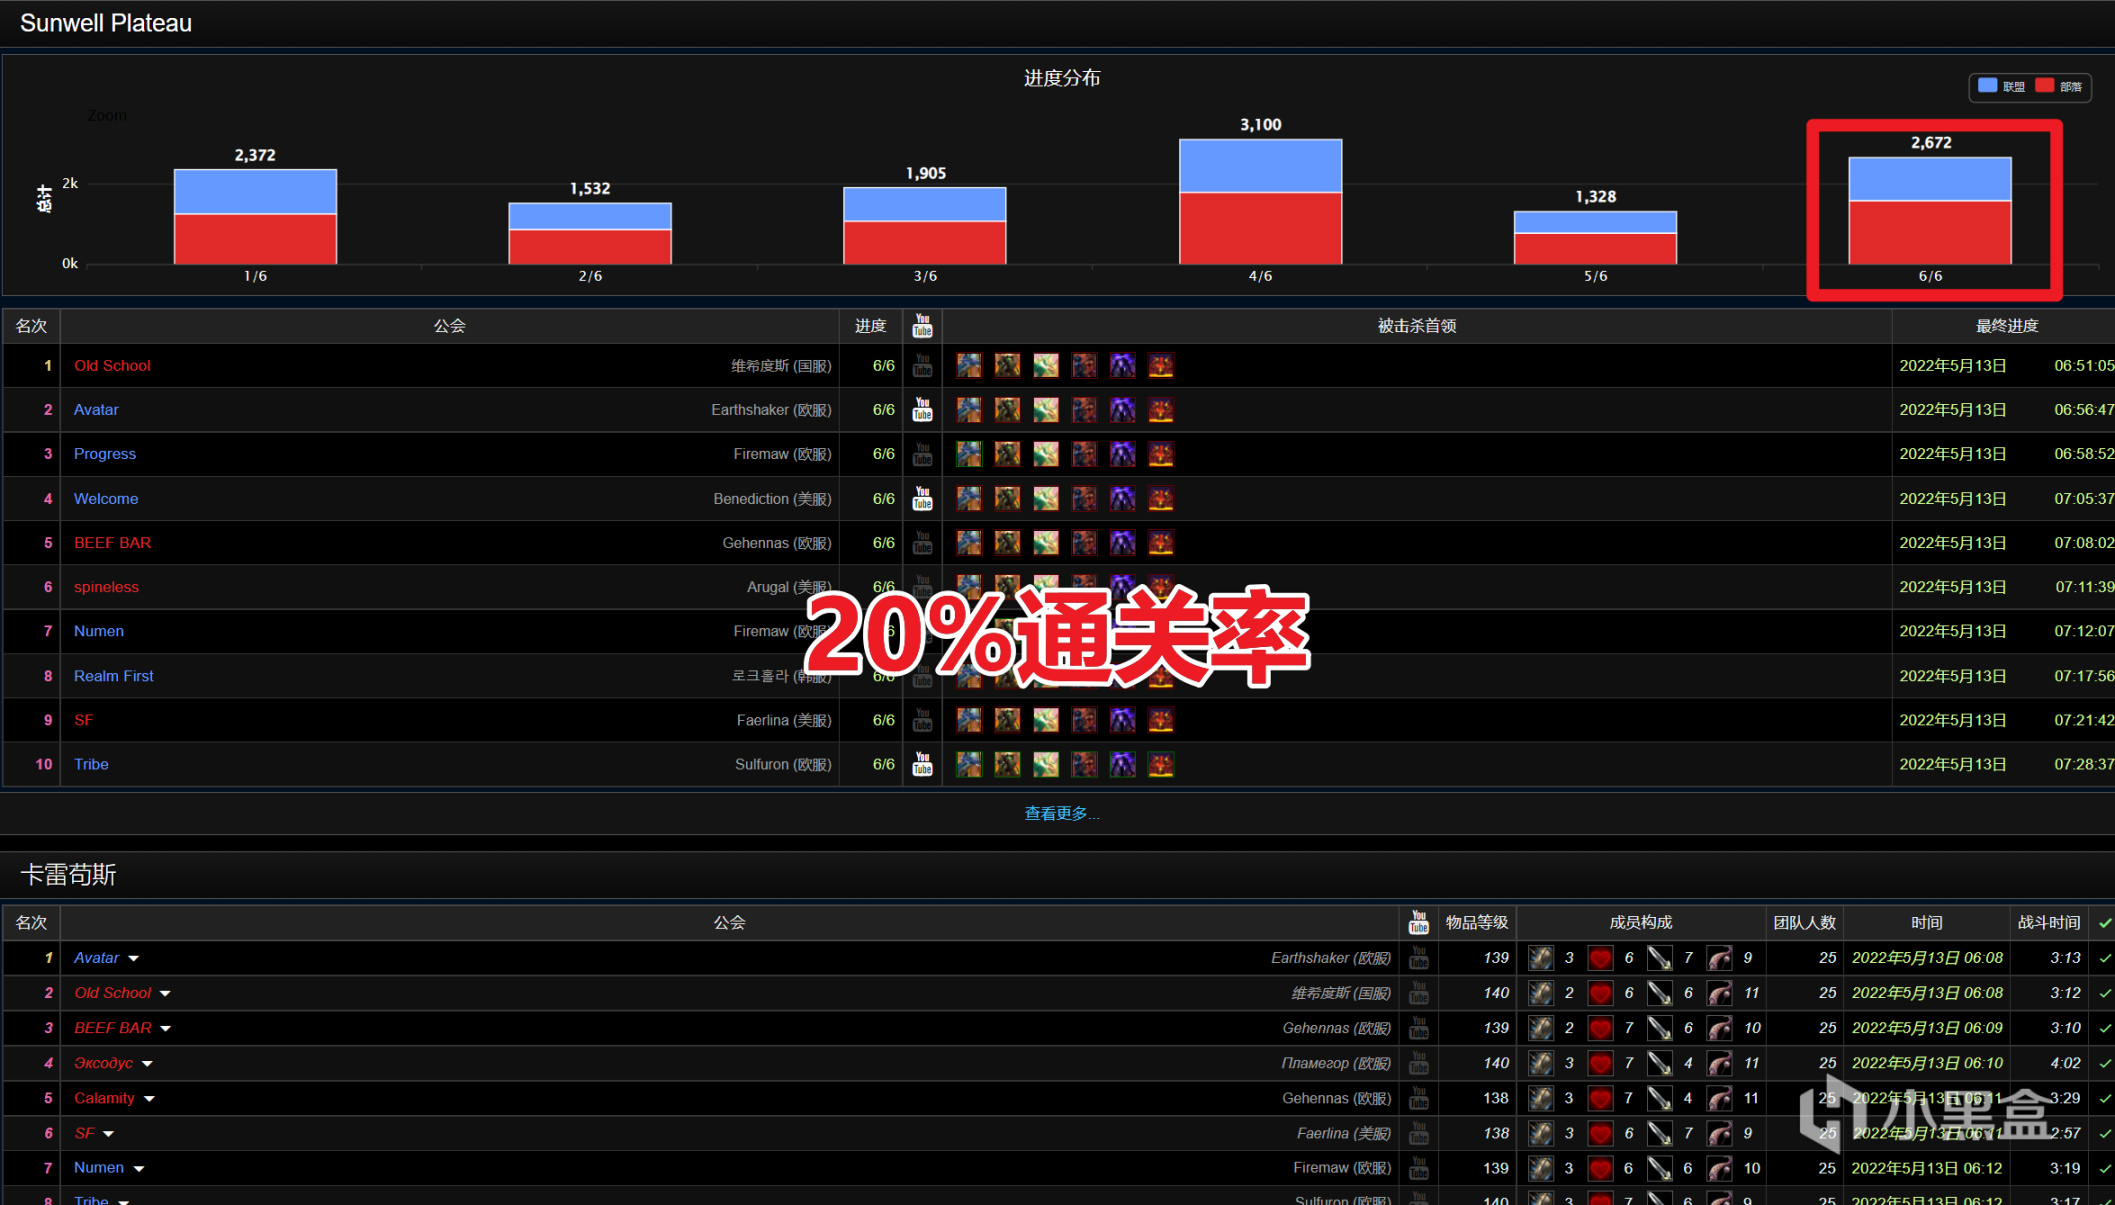Click the checkmark icon for Old School ranking

(x=2105, y=993)
